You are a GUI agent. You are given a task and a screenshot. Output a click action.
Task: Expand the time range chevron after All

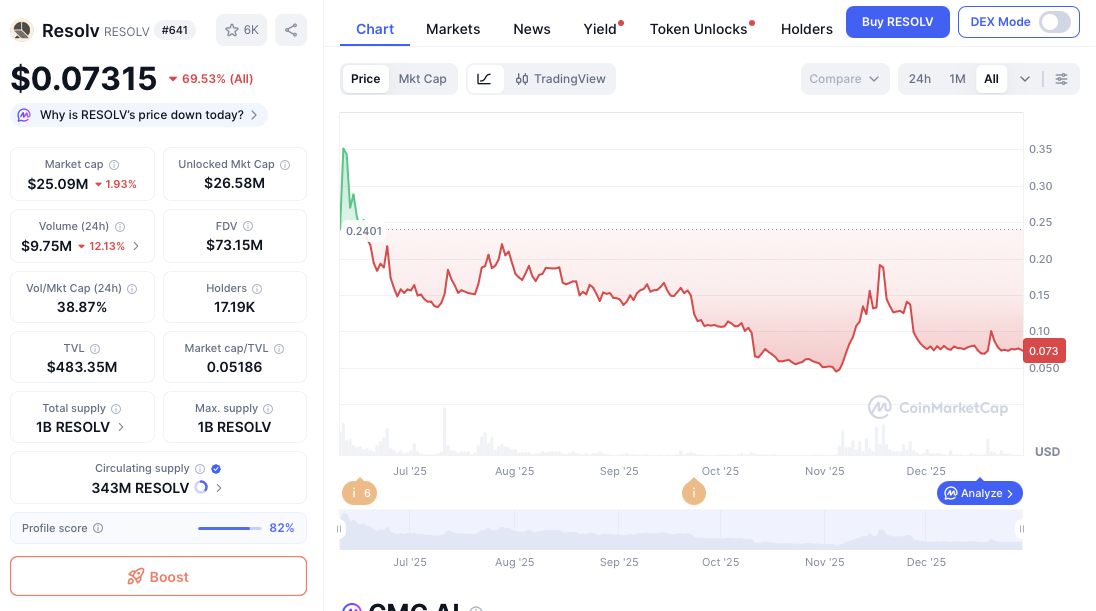click(1025, 79)
